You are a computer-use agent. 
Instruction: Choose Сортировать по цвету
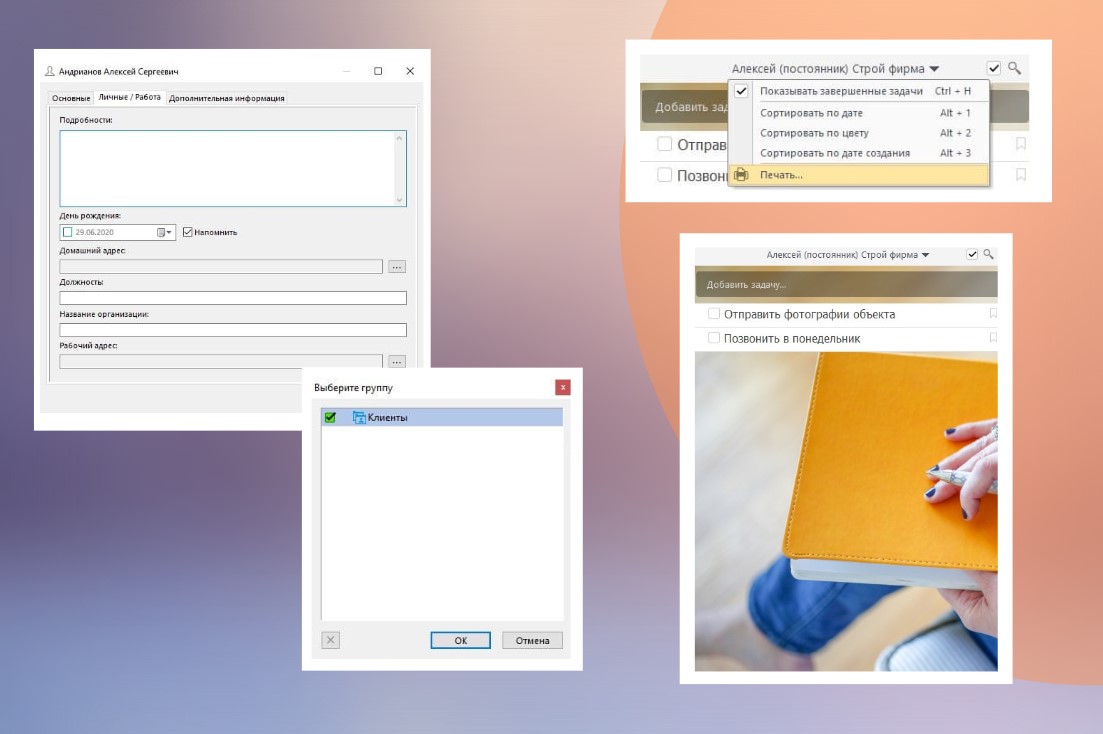[x=859, y=132]
